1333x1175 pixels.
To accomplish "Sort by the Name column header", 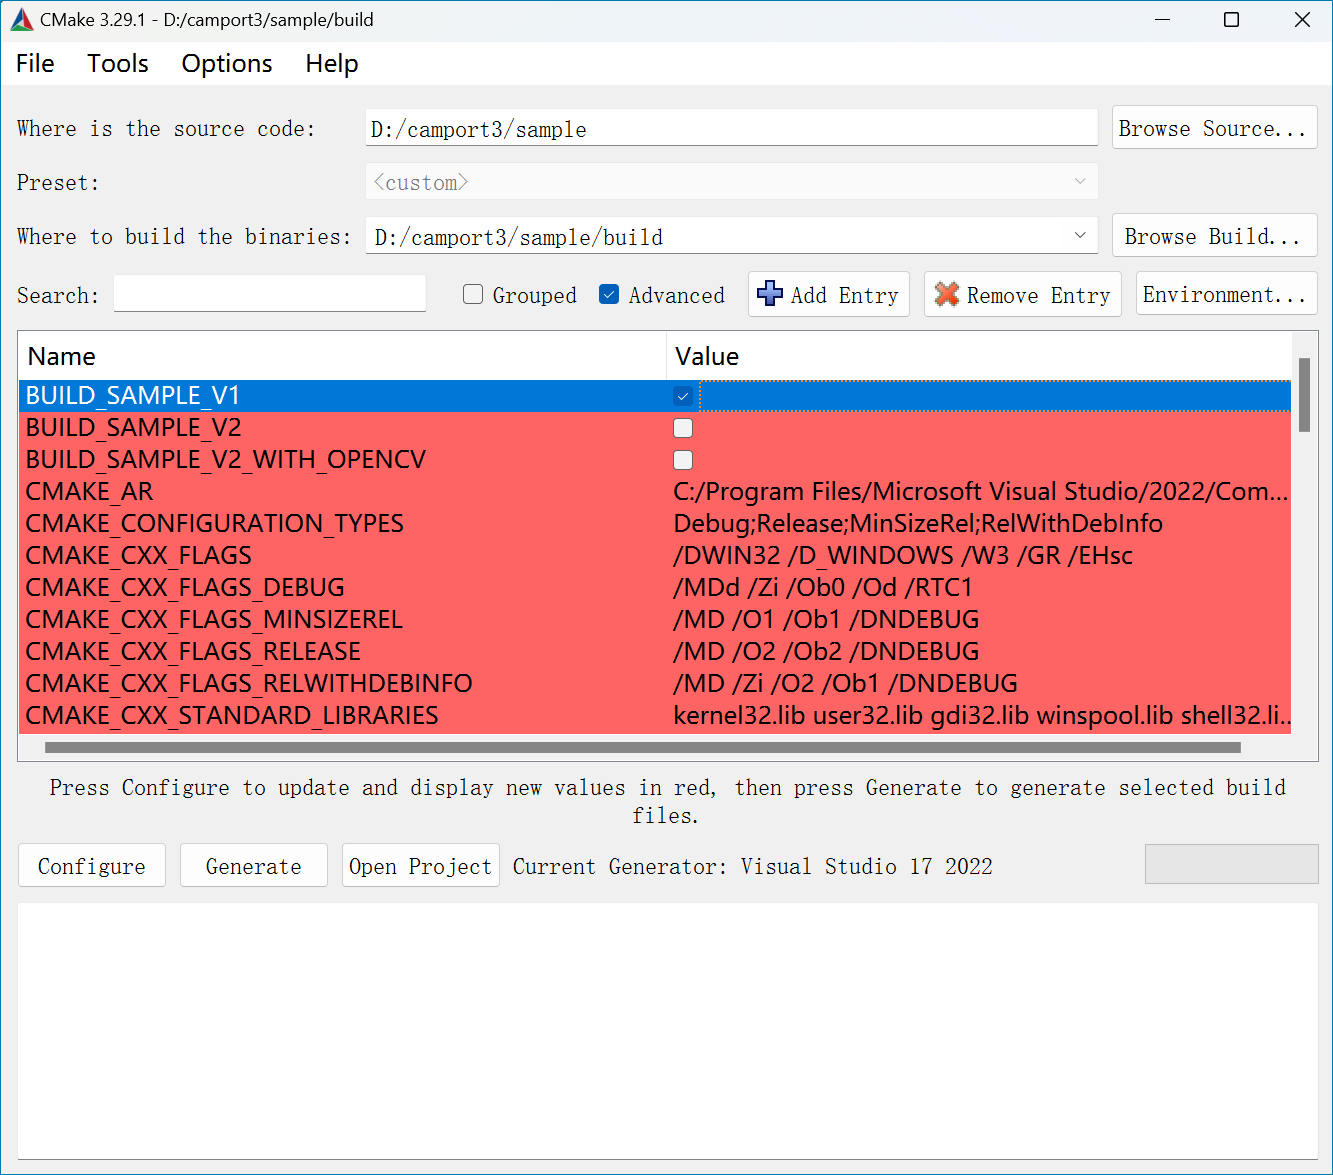I will pyautogui.click(x=342, y=356).
